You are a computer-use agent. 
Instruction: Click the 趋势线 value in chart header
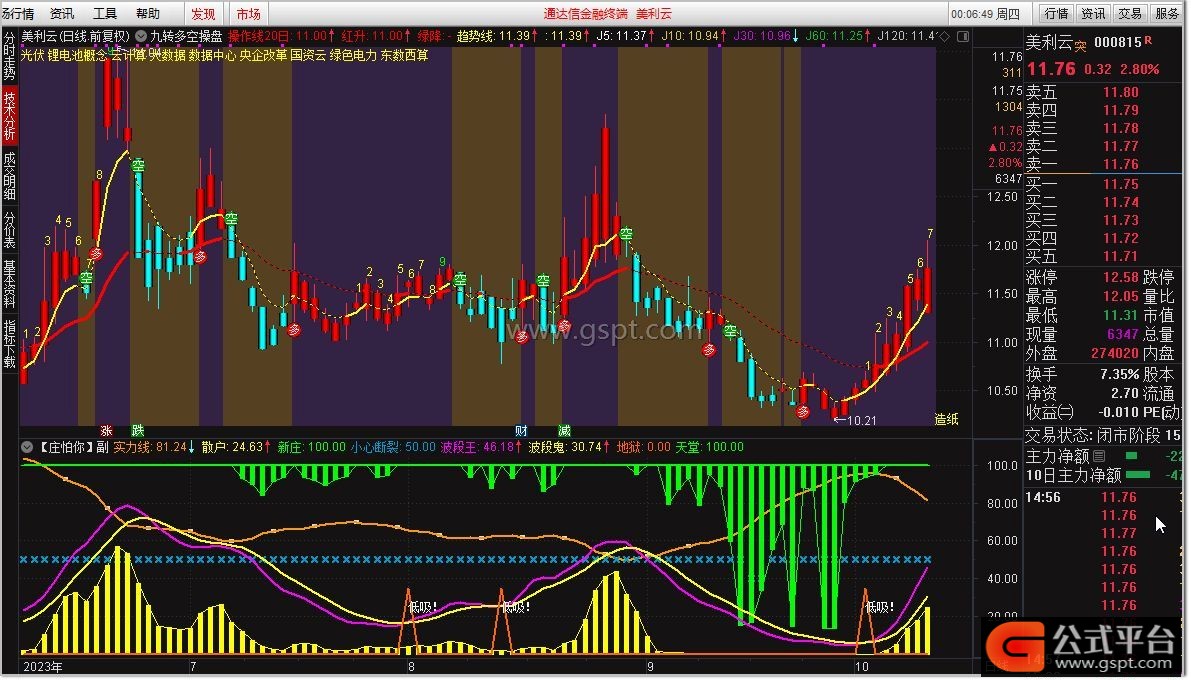514,36
